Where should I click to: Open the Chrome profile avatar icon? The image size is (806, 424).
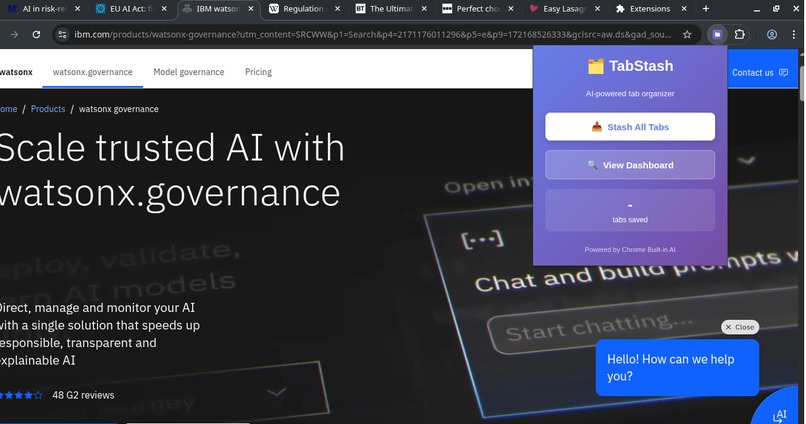(x=772, y=34)
